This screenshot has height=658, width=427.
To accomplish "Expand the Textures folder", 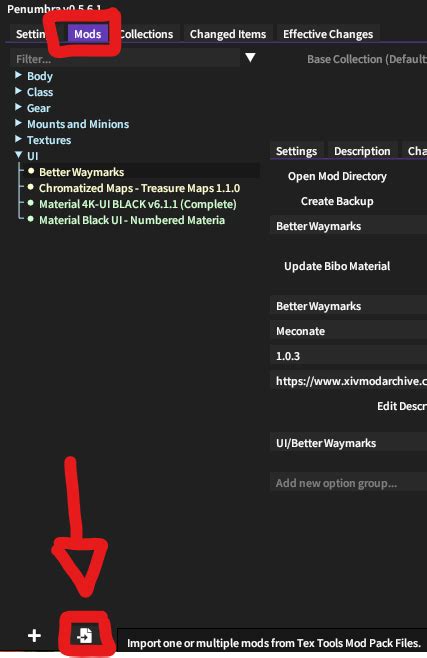I will [18, 139].
